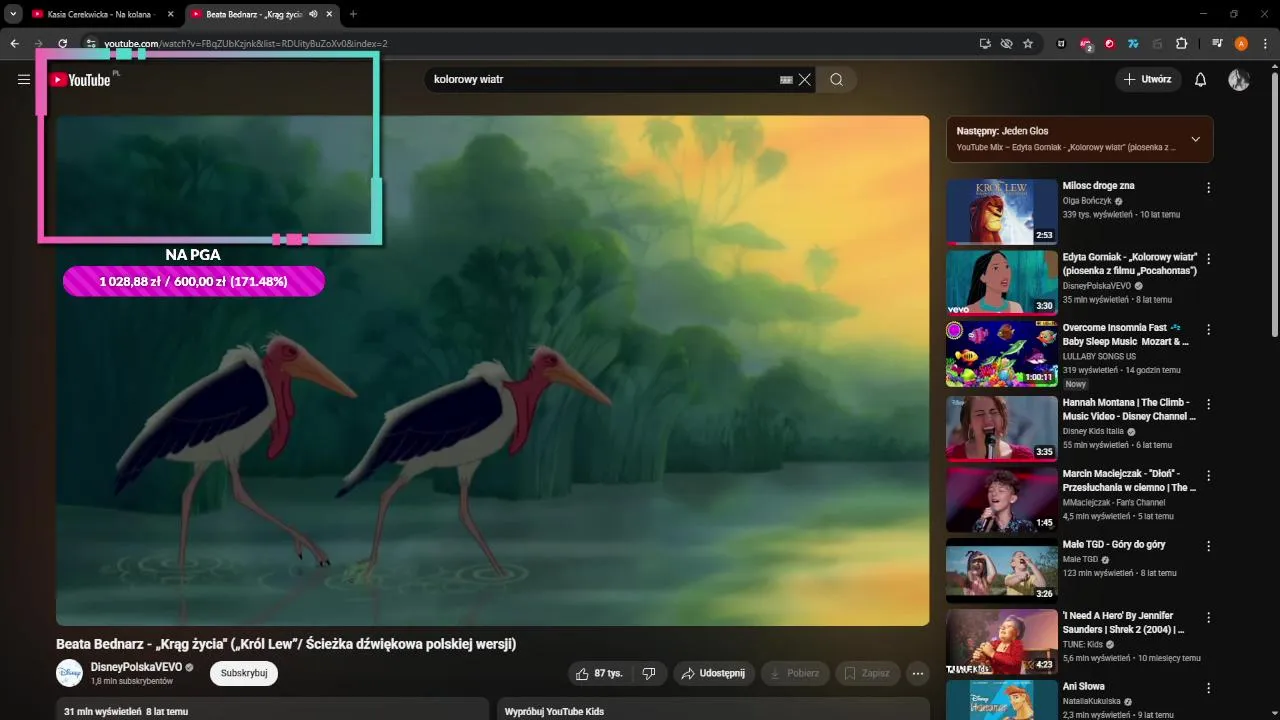Go to the YouTube home logo
The image size is (1280, 720).
80,80
